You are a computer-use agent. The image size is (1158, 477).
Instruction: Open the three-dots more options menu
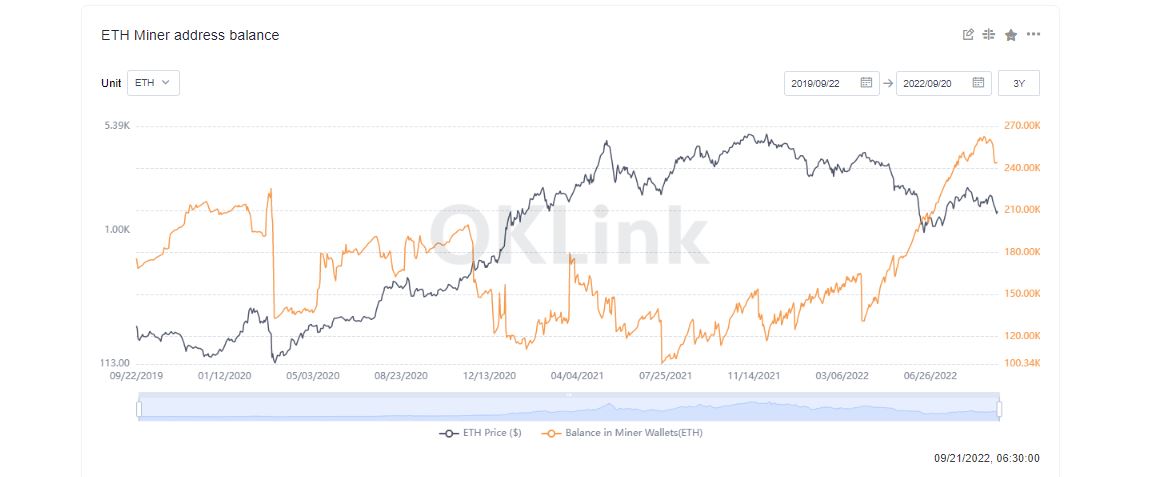(1033, 35)
